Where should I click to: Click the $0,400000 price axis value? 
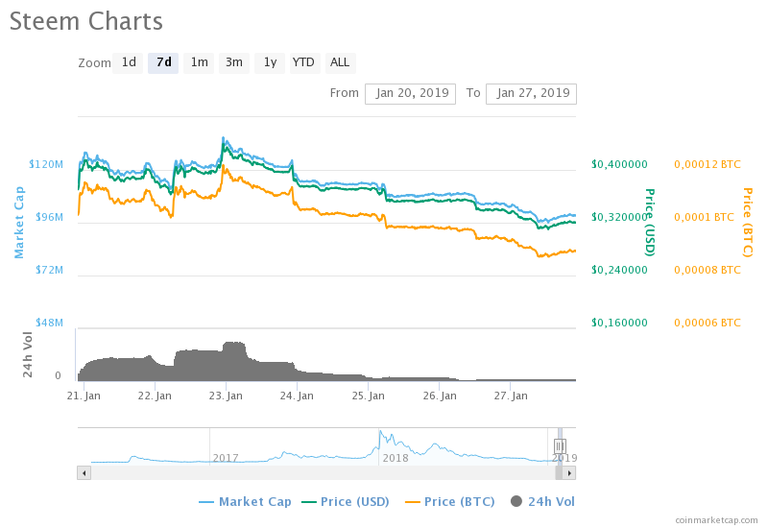coord(619,164)
